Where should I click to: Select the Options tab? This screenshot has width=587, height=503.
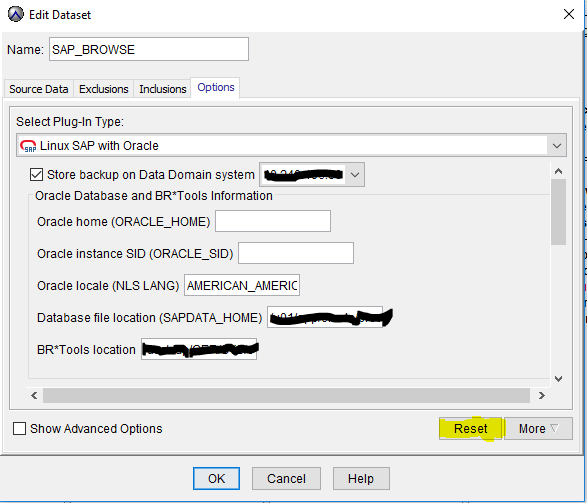[x=216, y=88]
